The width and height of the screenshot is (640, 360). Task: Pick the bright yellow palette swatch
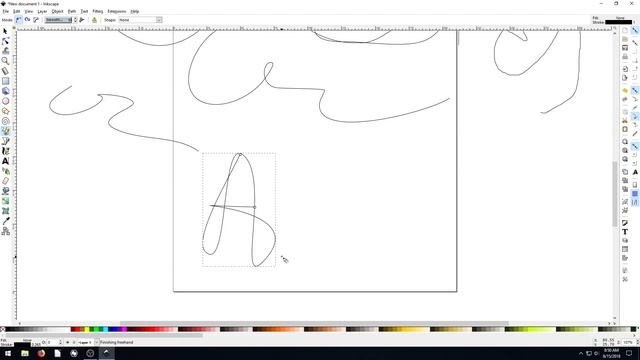87,329
